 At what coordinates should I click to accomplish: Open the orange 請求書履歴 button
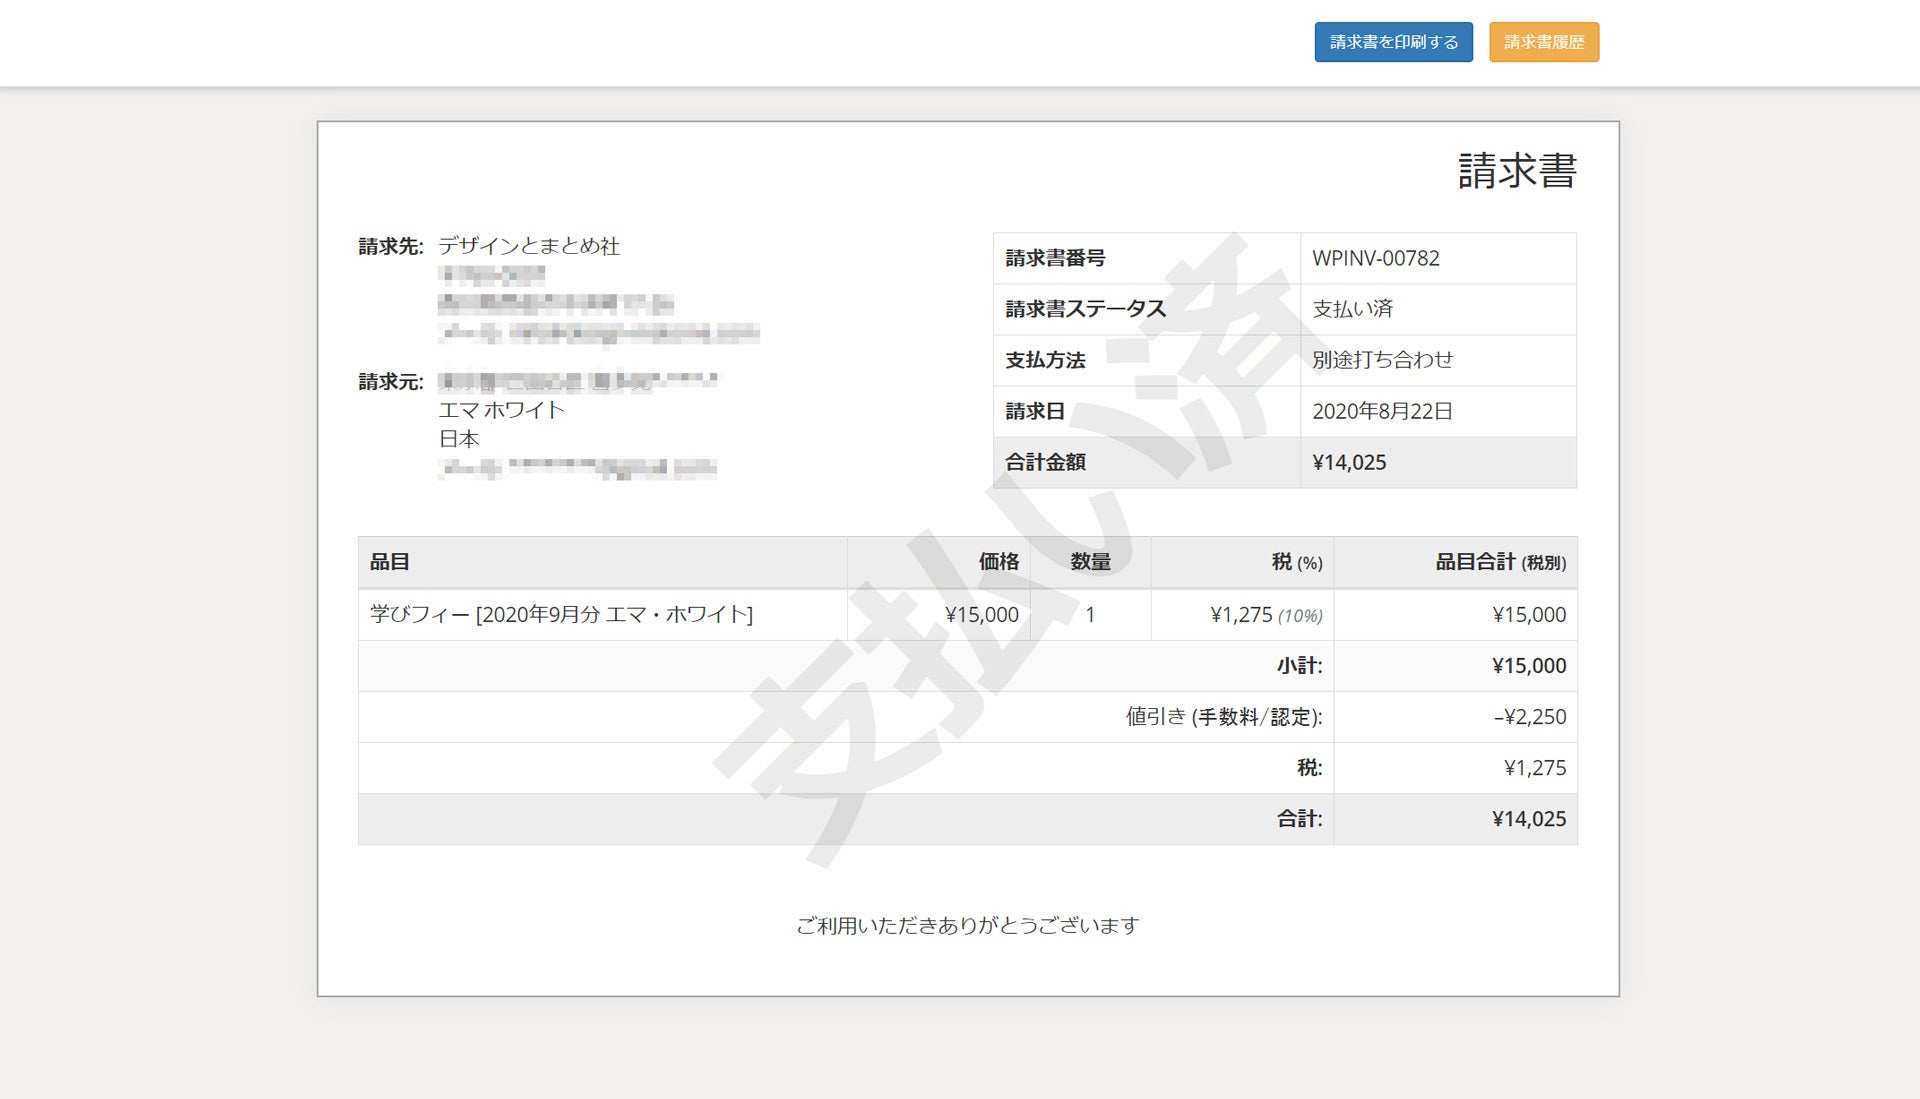click(1544, 42)
